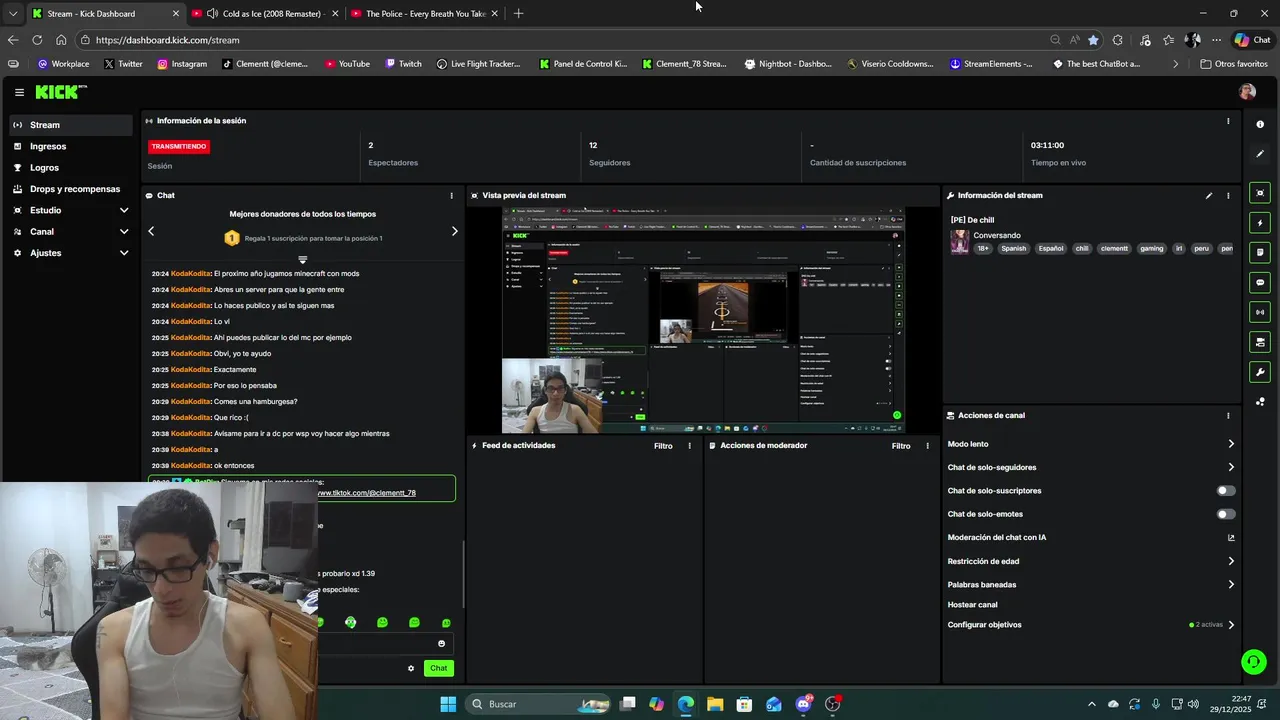The image size is (1280, 720).
Task: Click the broadcast signal widget icon in right sidebar
Action: (x=1260, y=312)
